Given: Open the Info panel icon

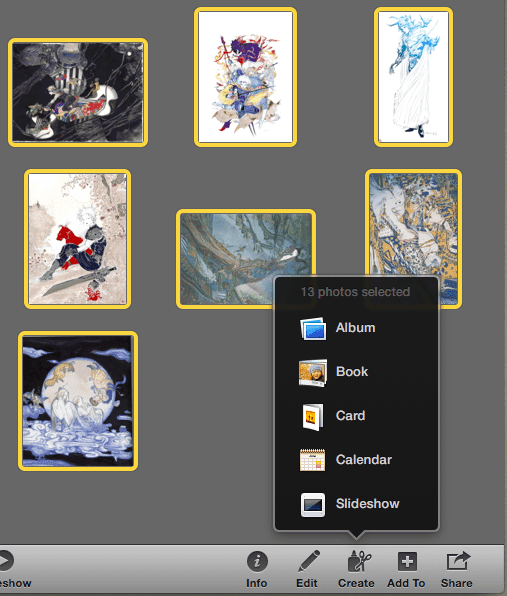Looking at the screenshot, I should click(x=257, y=561).
